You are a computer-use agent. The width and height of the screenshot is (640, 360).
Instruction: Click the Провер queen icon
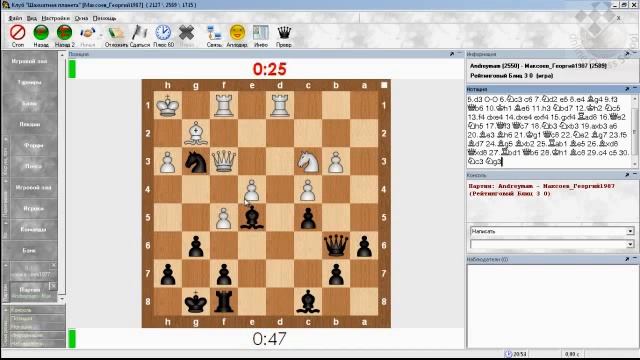tap(284, 33)
